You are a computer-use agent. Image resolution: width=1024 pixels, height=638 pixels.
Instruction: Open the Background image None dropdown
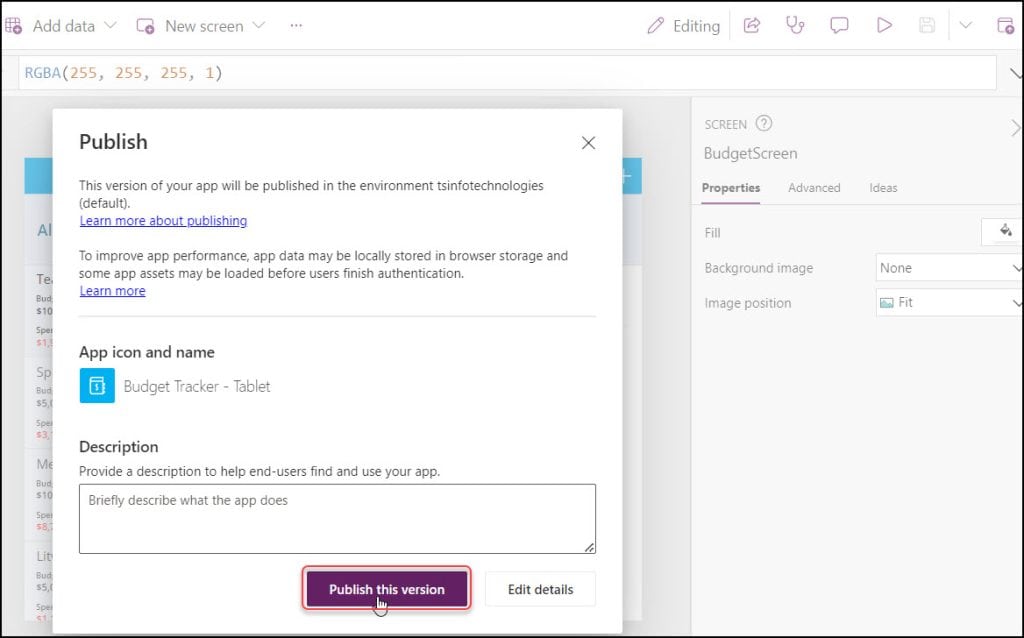pyautogui.click(x=950, y=268)
